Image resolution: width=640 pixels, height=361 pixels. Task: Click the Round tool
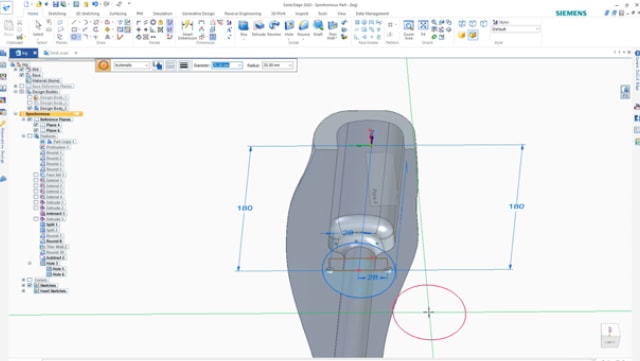click(304, 29)
